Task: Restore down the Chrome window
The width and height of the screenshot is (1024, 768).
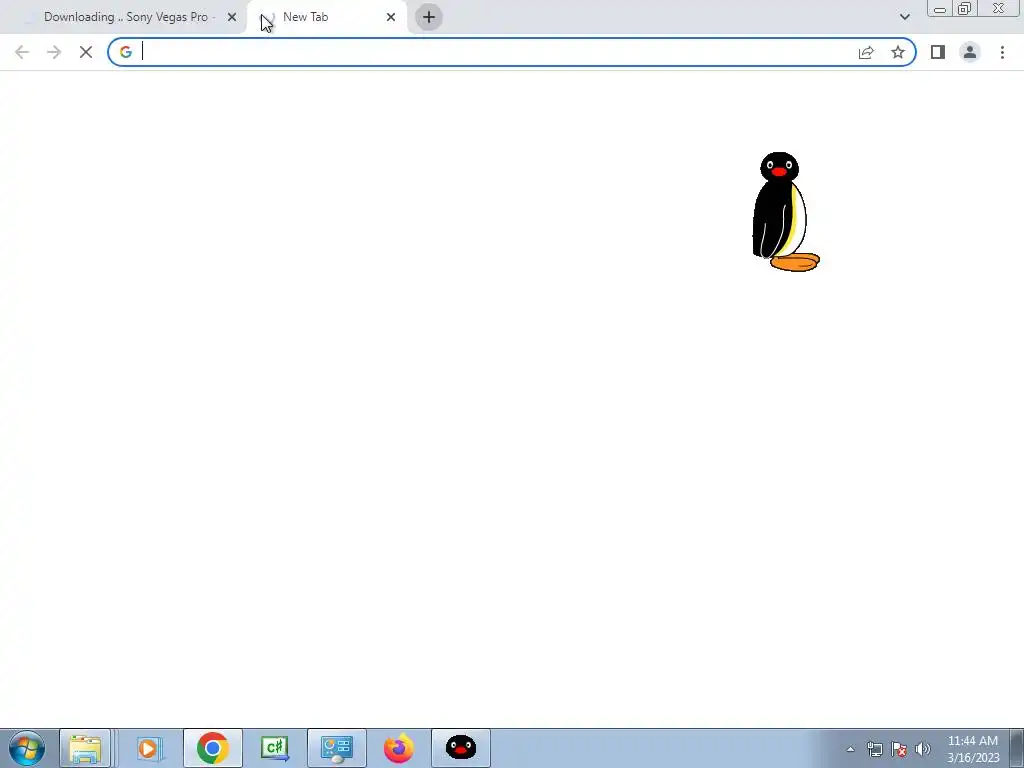Action: coord(964,8)
